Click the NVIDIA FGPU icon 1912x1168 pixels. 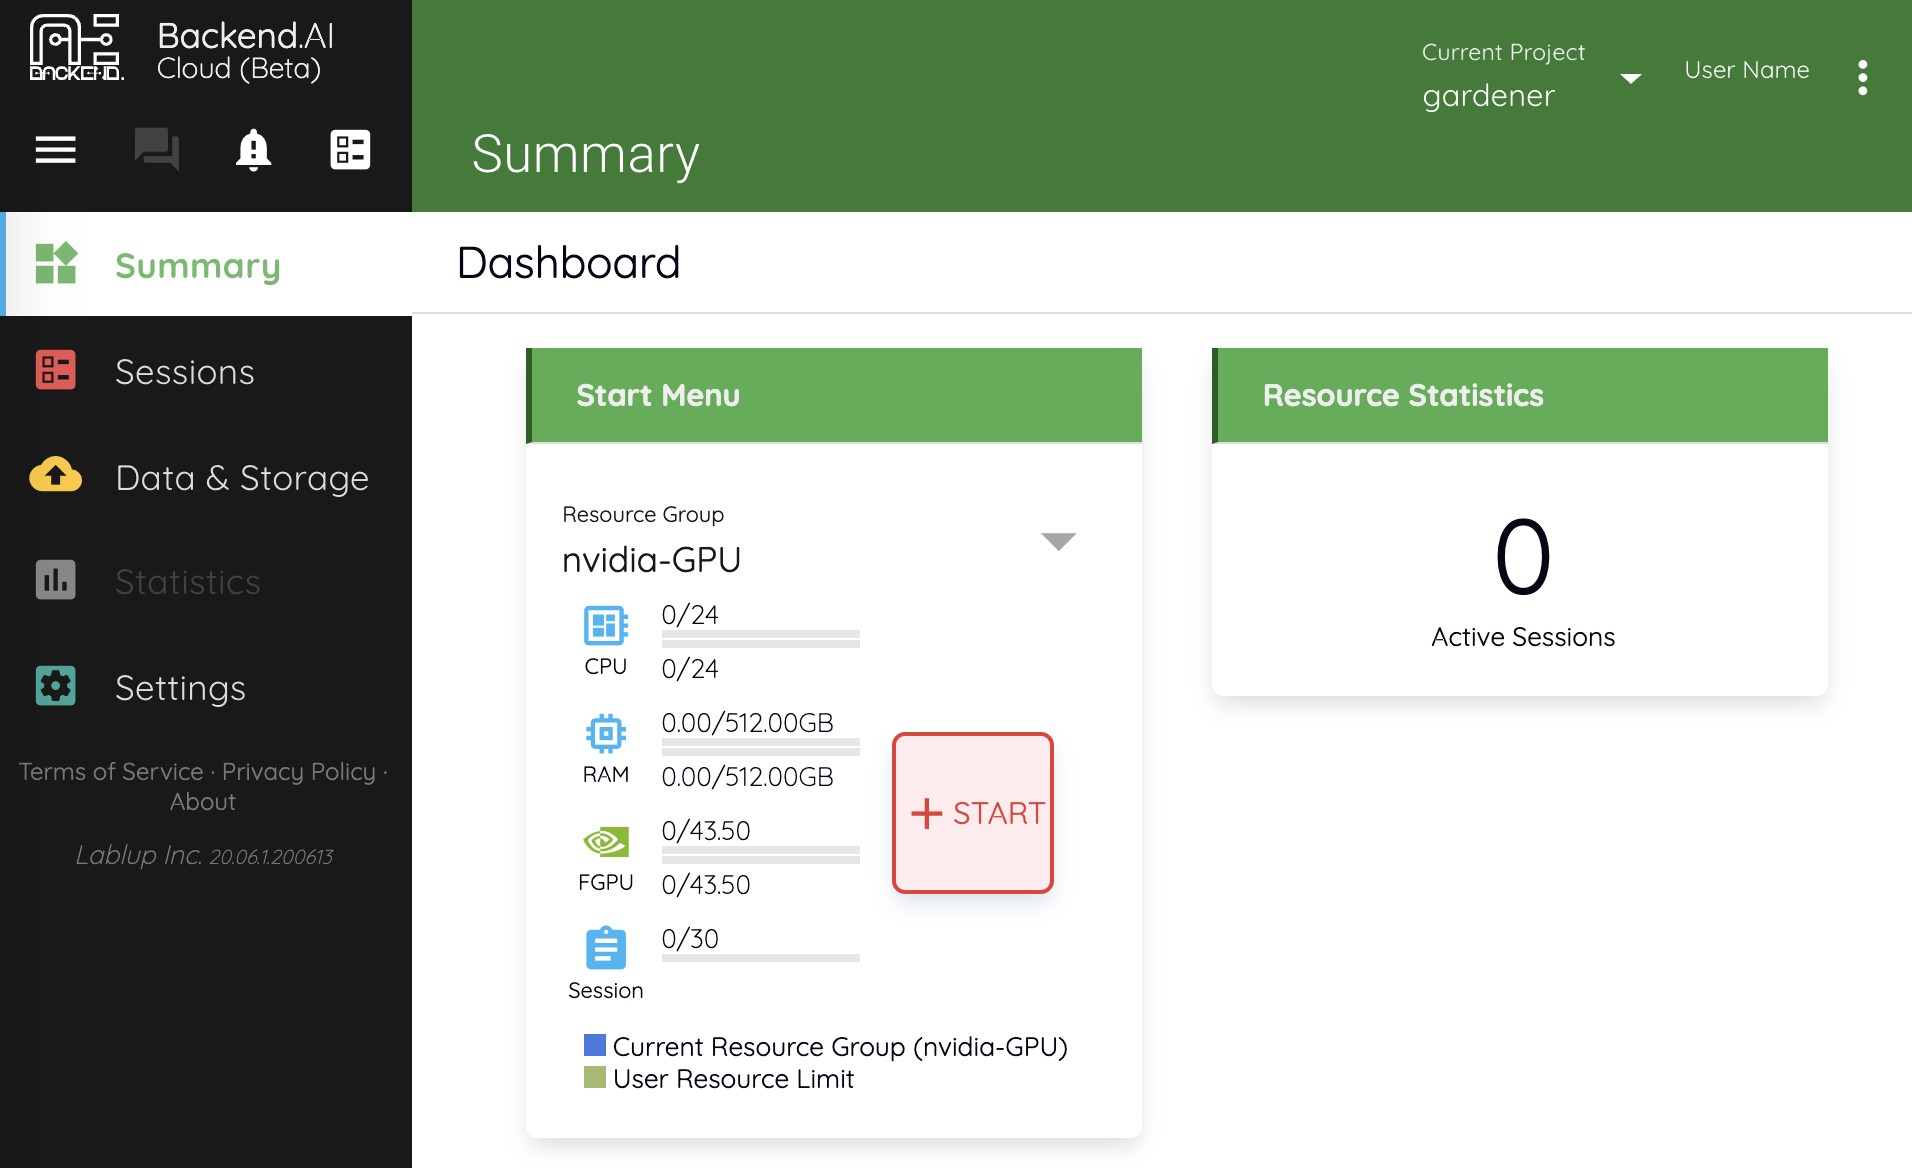click(606, 842)
